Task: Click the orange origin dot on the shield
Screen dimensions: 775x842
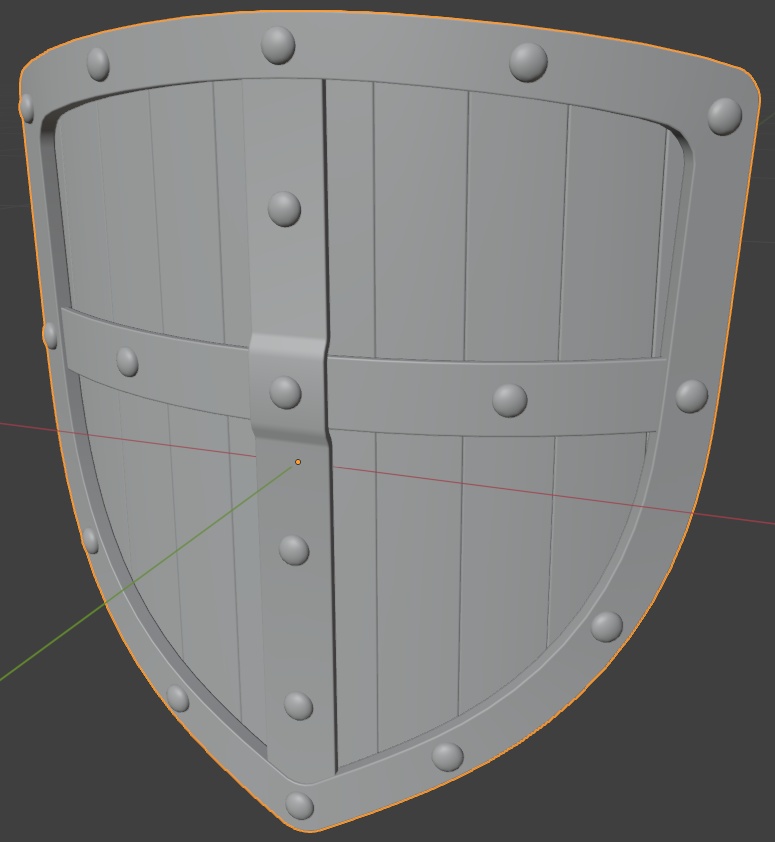Action: pos(298,462)
